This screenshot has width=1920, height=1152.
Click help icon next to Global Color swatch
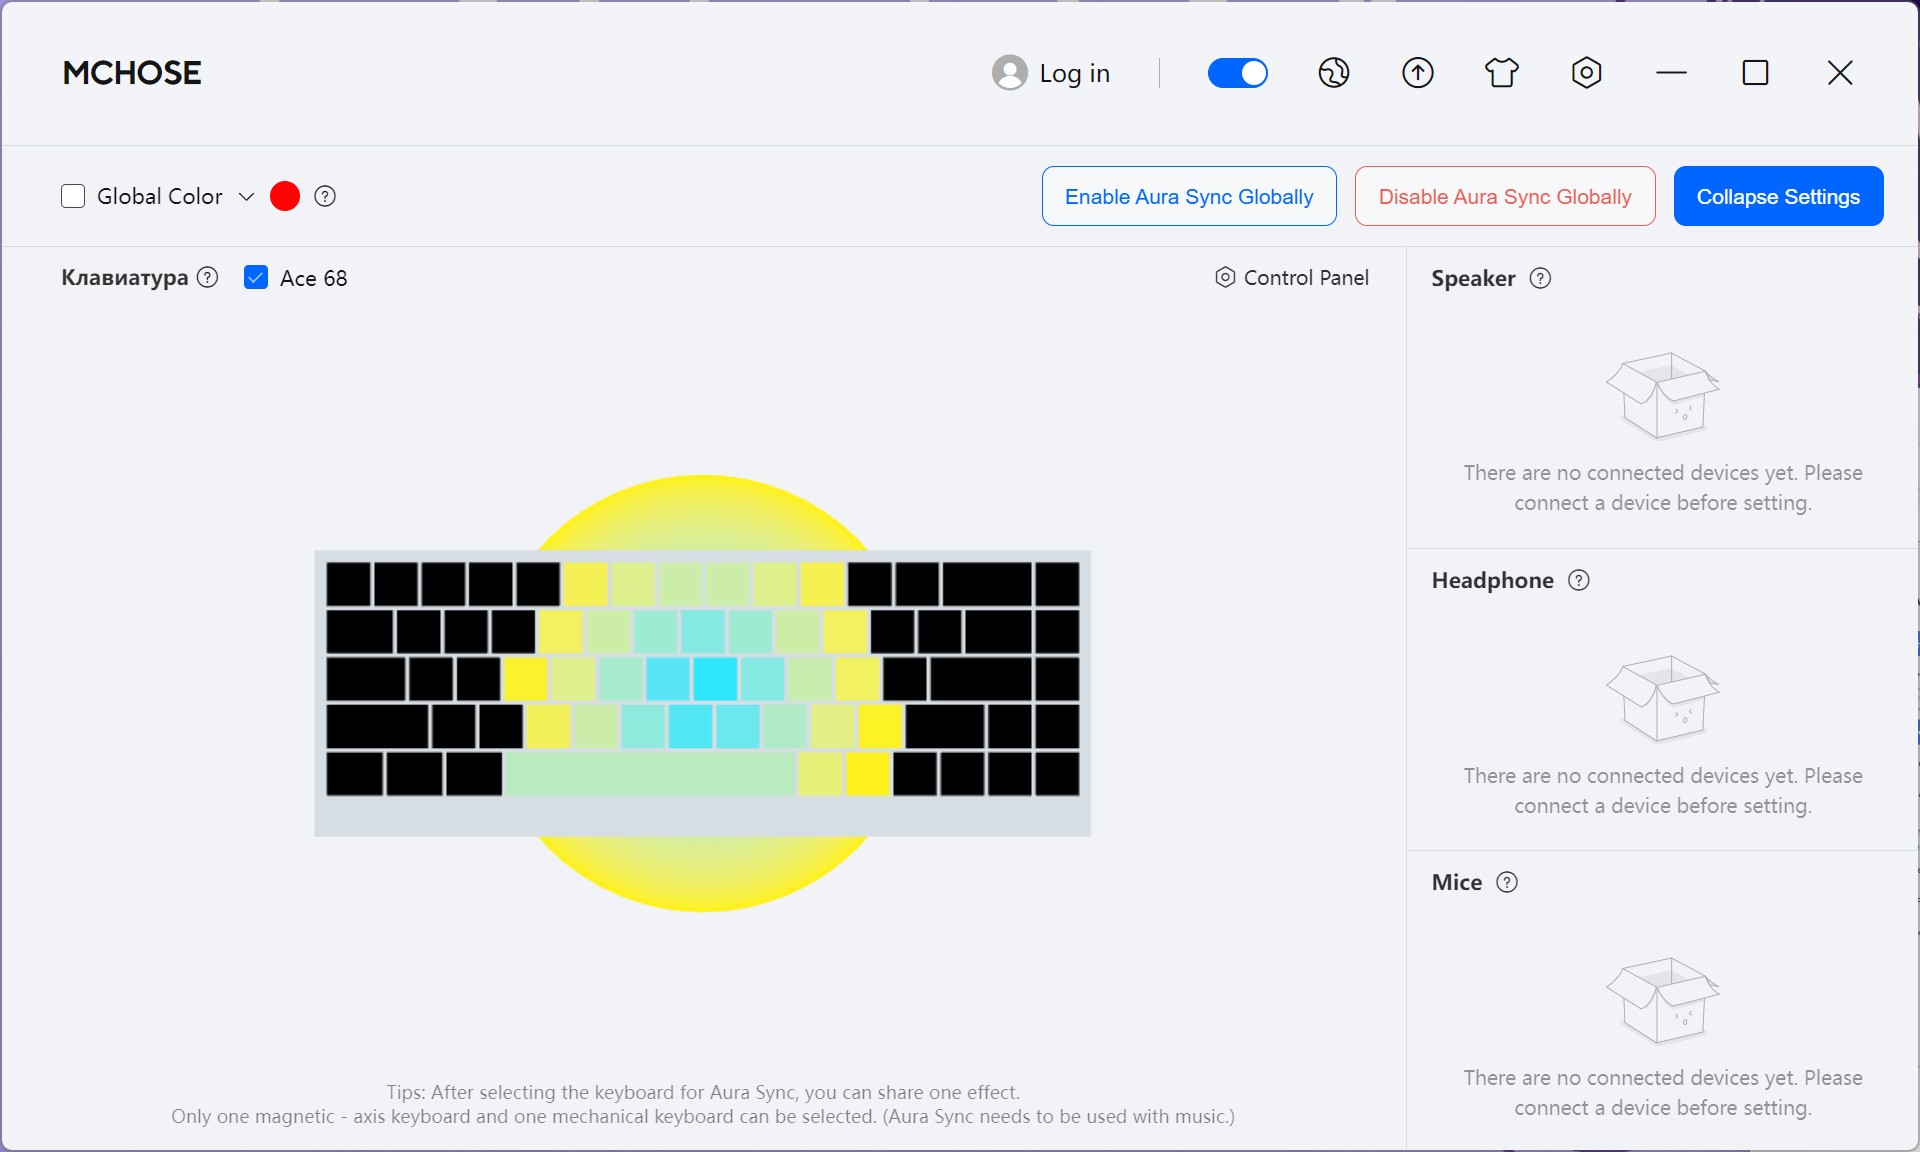(325, 196)
